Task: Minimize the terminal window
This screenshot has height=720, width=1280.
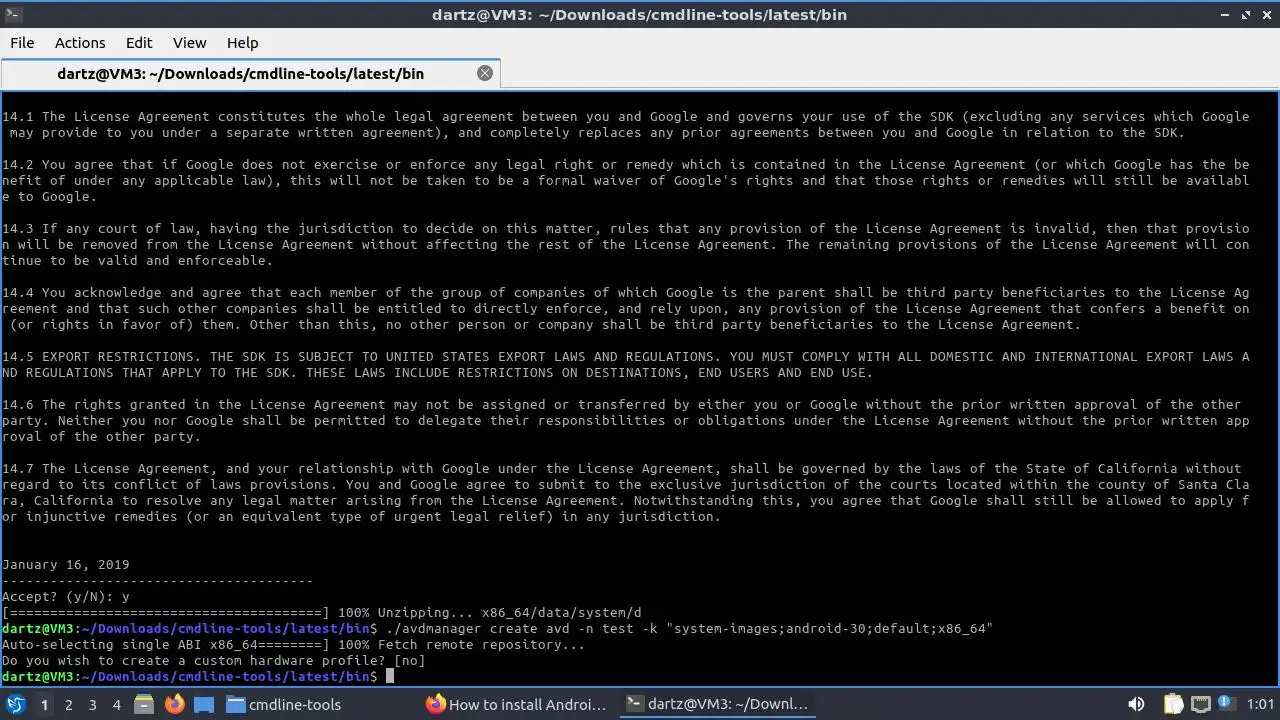Action: pos(1226,15)
